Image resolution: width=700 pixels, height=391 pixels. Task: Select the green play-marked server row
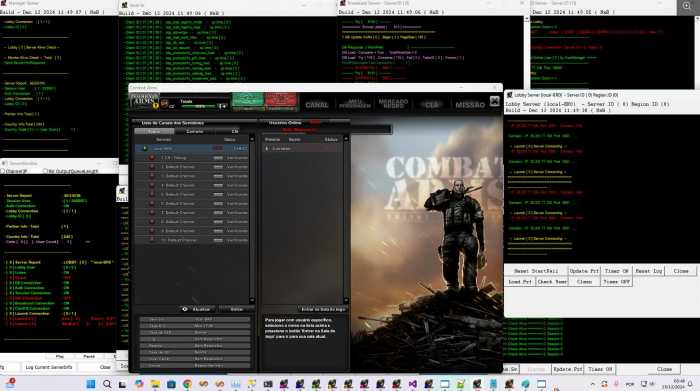point(192,148)
